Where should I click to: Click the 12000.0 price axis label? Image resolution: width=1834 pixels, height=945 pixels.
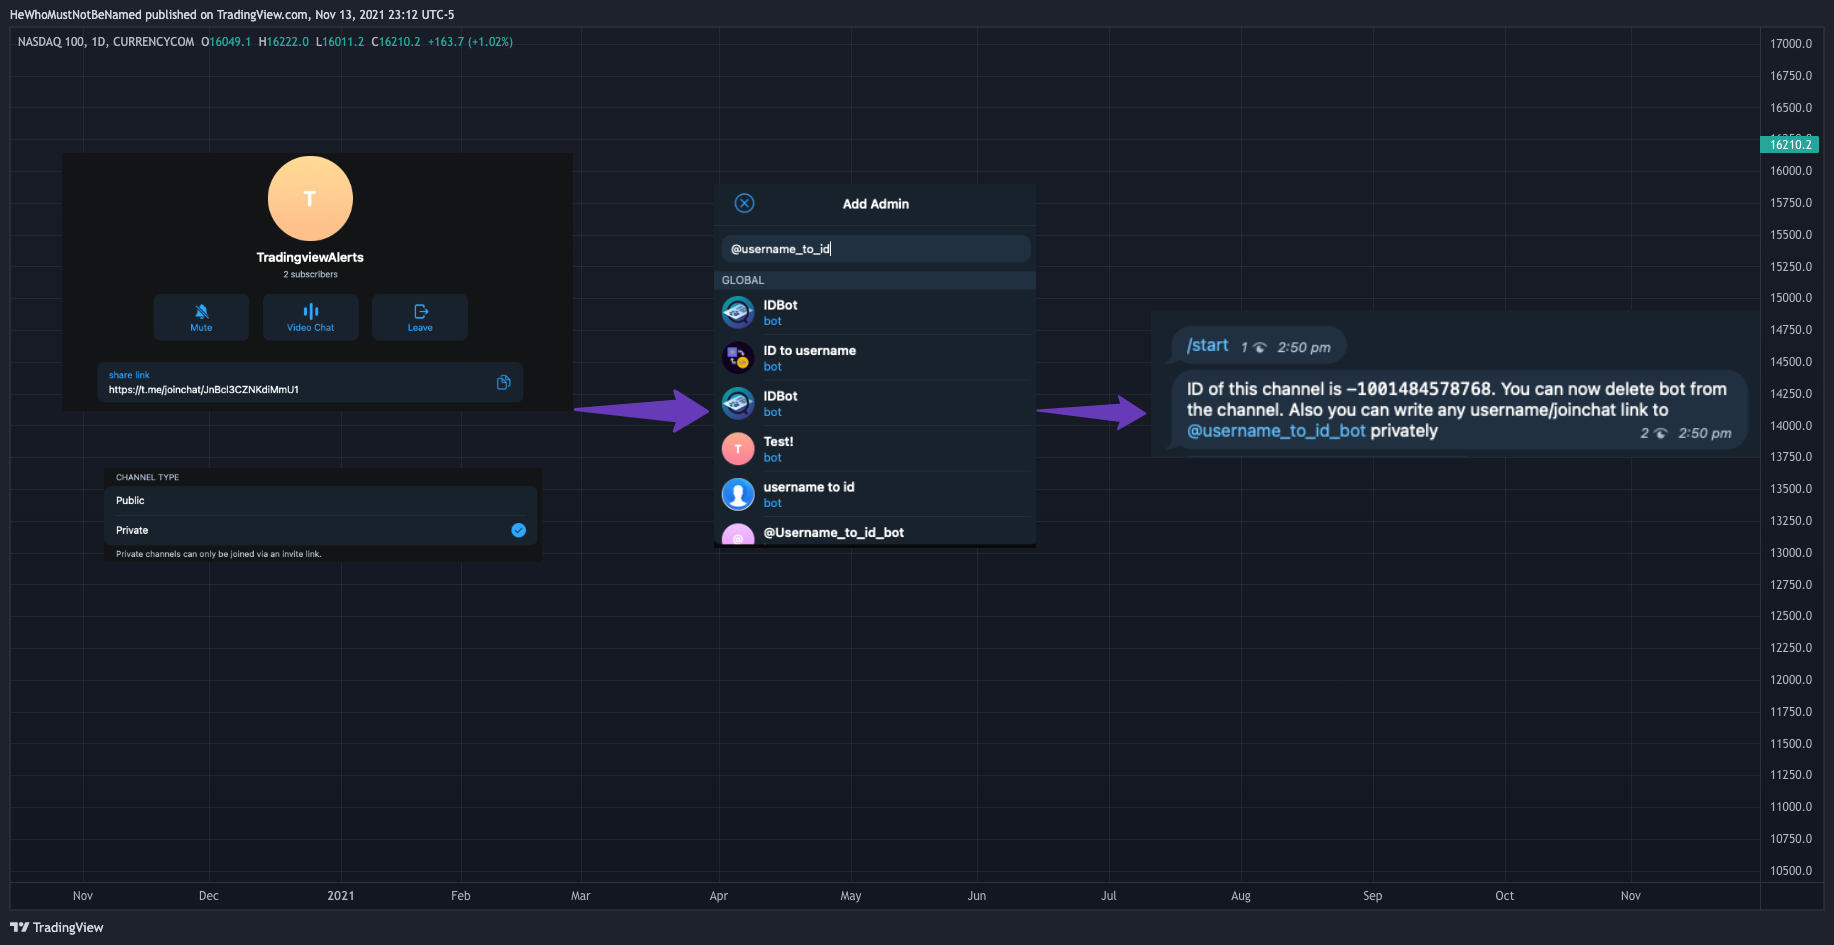coord(1791,680)
